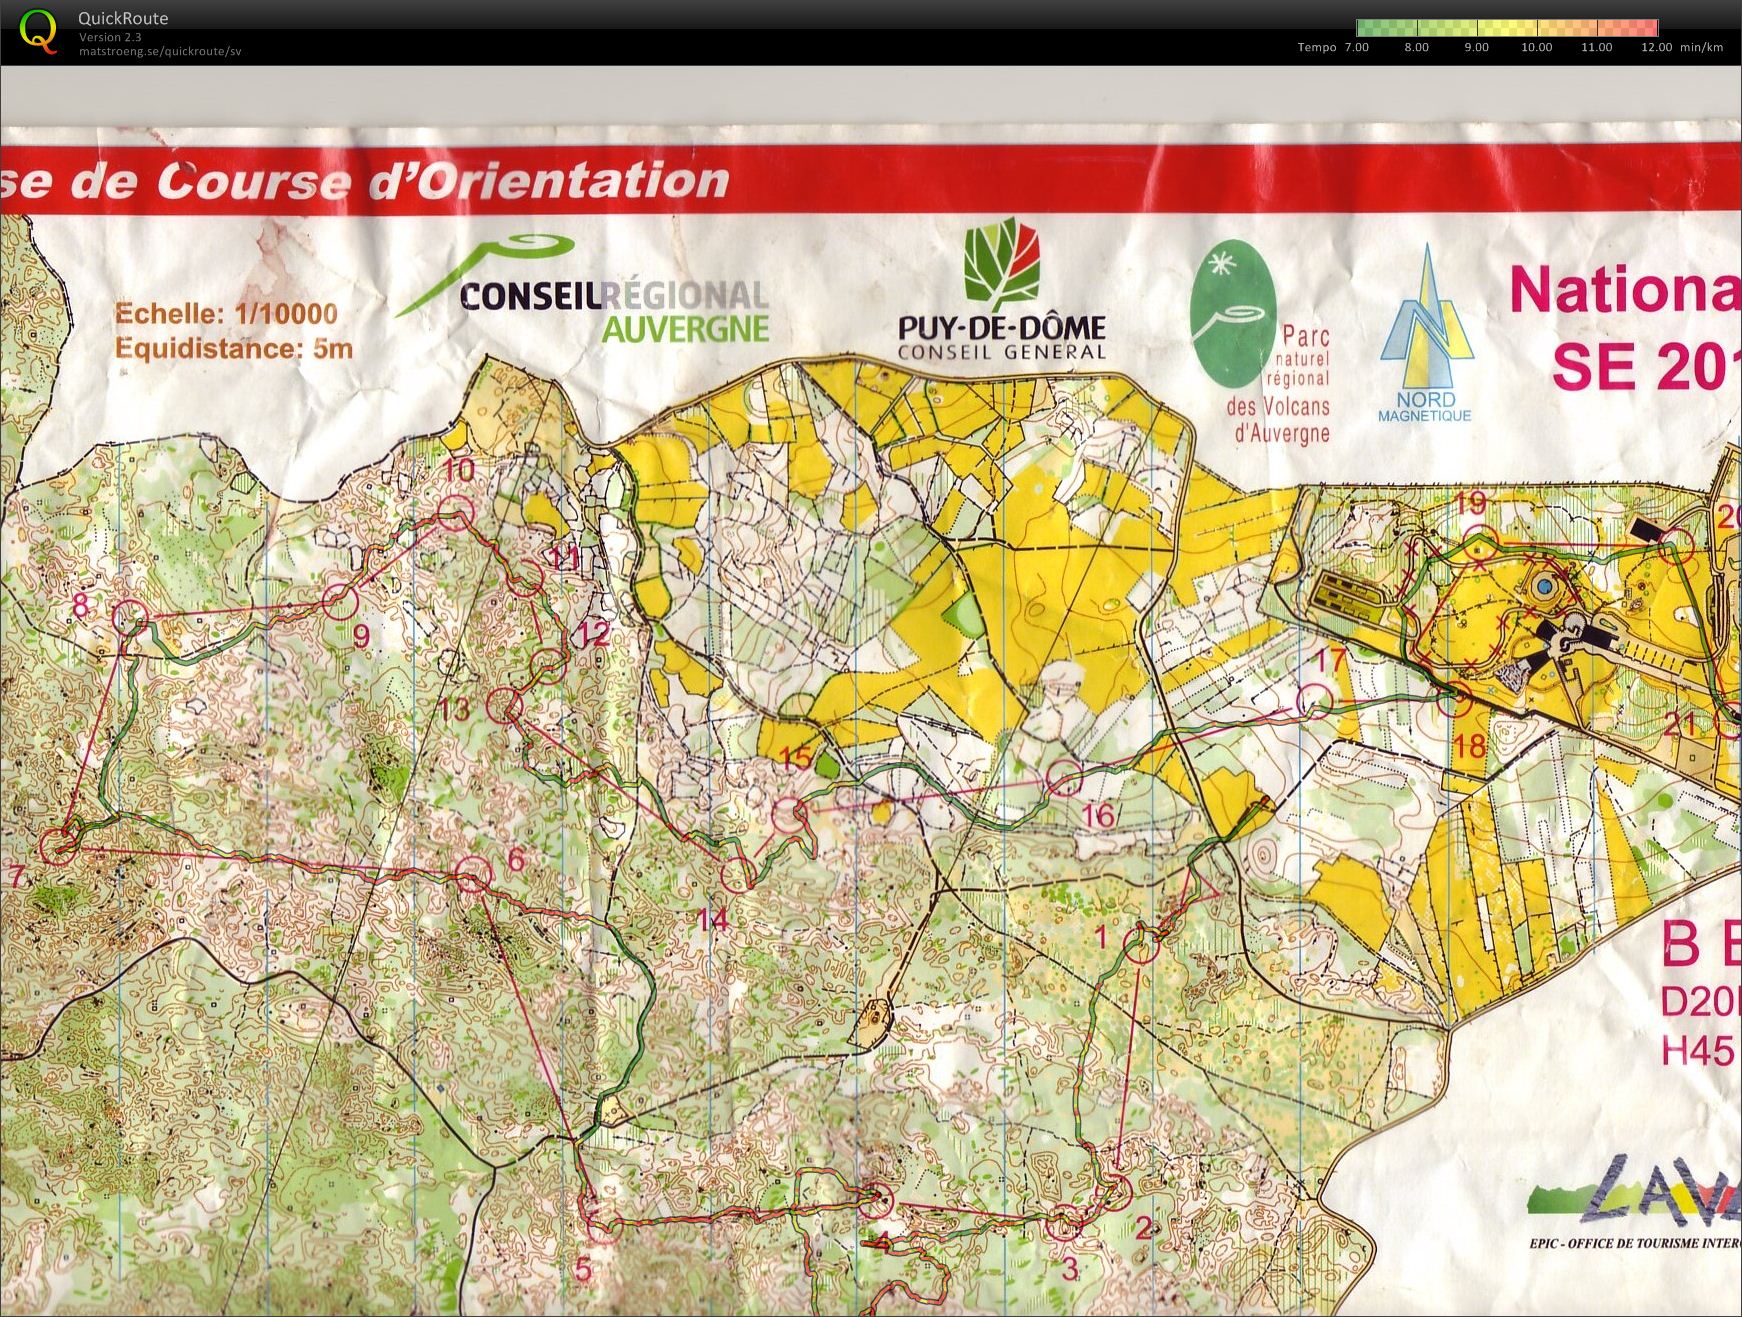Click the Nord Magnétique north arrow symbol
This screenshot has width=1742, height=1317.
(1426, 333)
